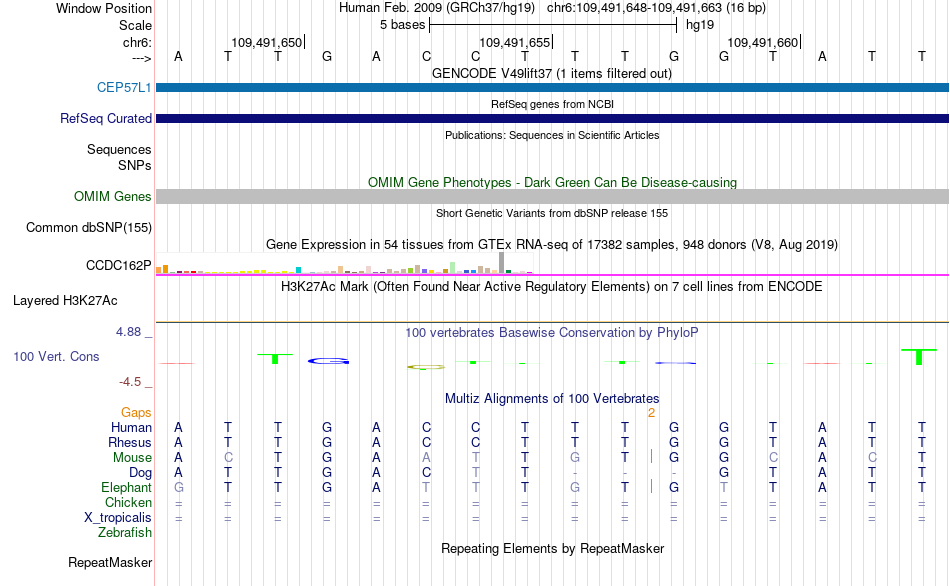This screenshot has height=586, width=950.
Task: Click the first base A in reference sequence
Action: 178,56
